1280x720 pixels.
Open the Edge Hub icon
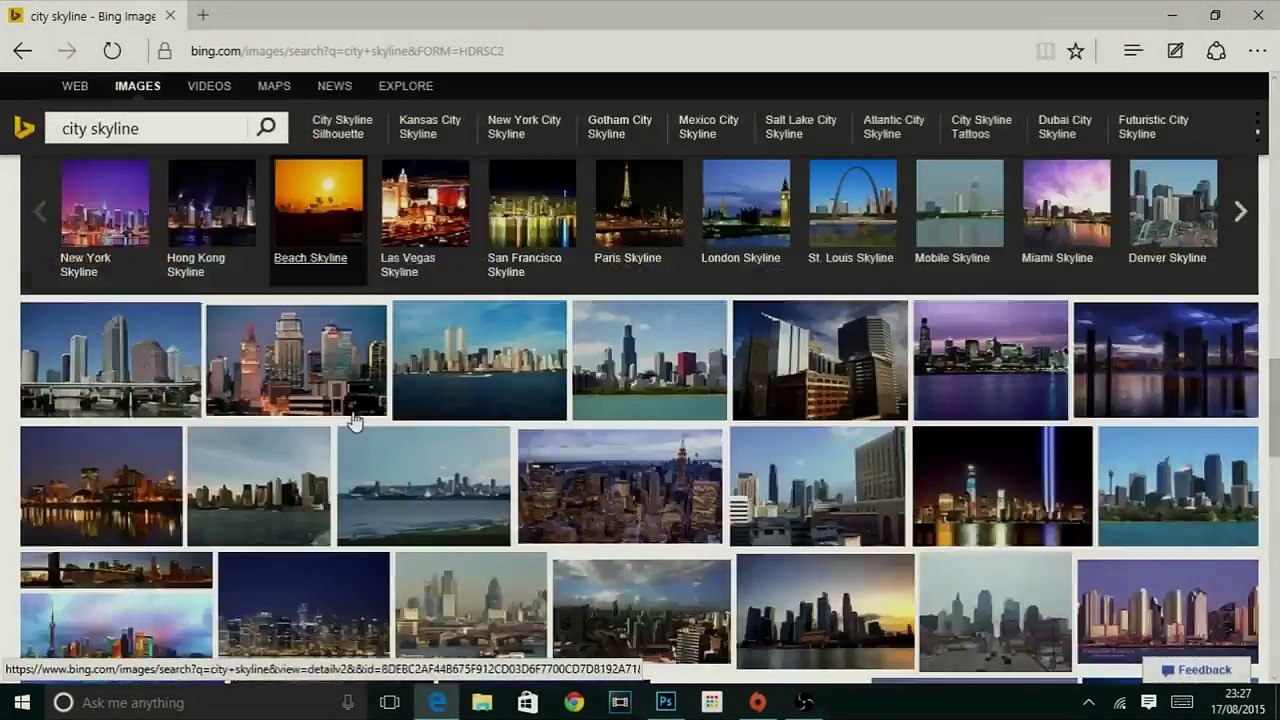click(1132, 51)
